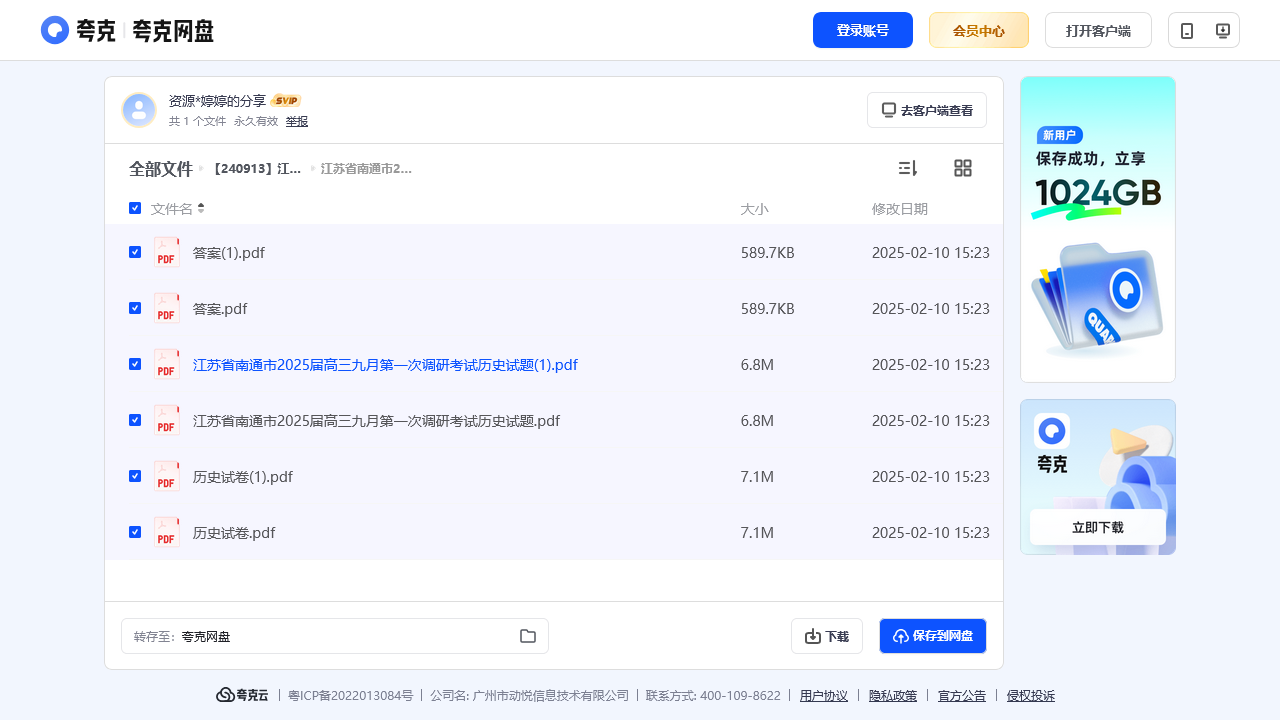The width and height of the screenshot is (1280, 720).
Task: Open file name 答案.pdf
Action: point(220,309)
